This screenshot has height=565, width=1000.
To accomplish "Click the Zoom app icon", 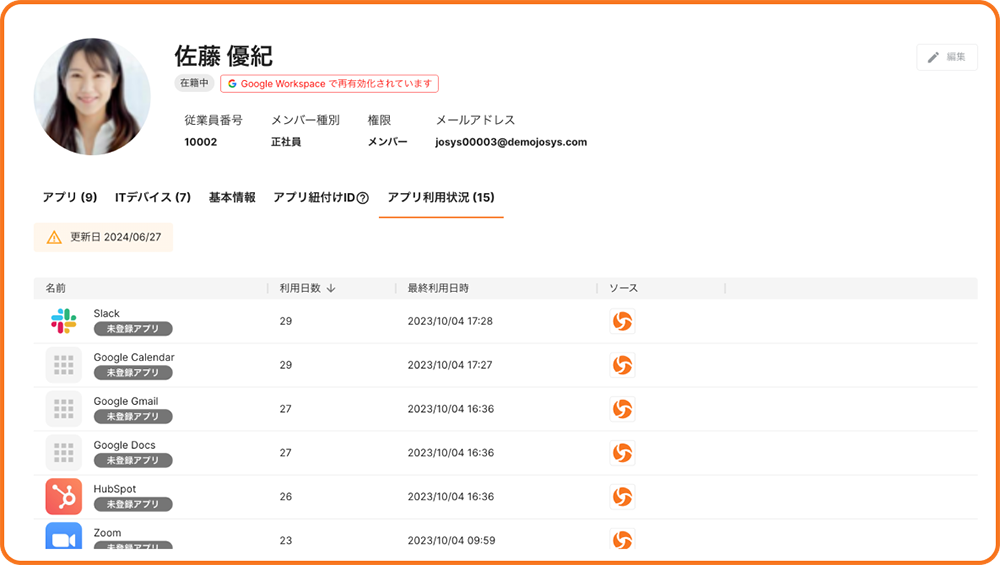I will (64, 538).
